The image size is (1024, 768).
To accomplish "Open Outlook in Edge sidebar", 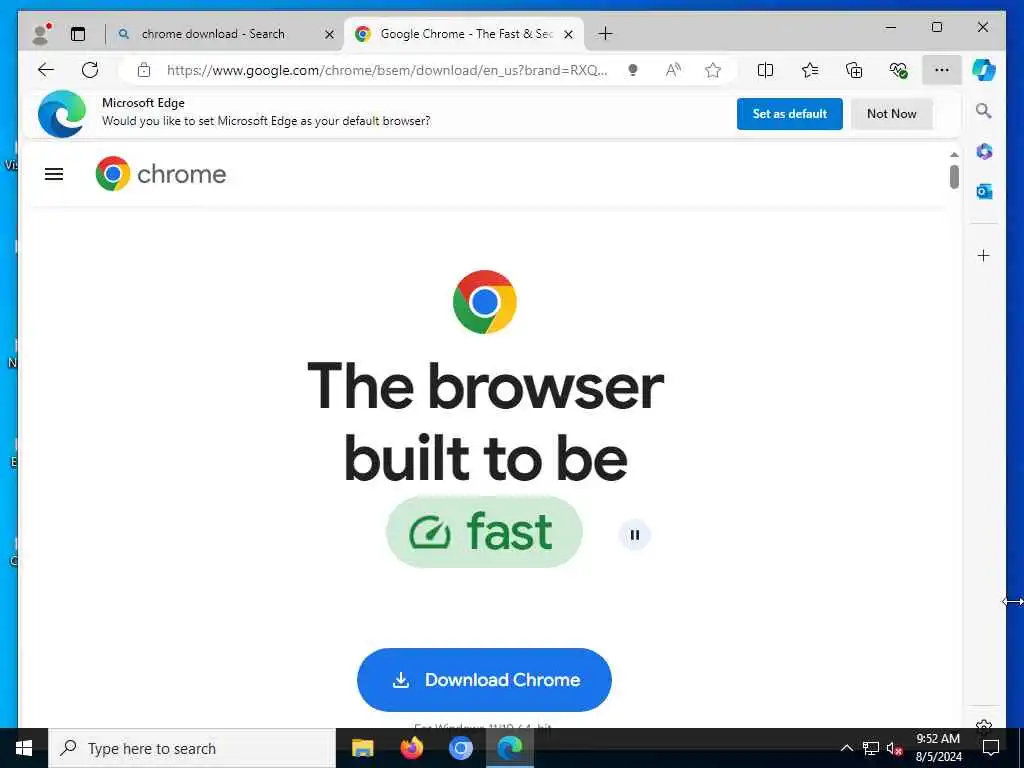I will tap(984, 191).
